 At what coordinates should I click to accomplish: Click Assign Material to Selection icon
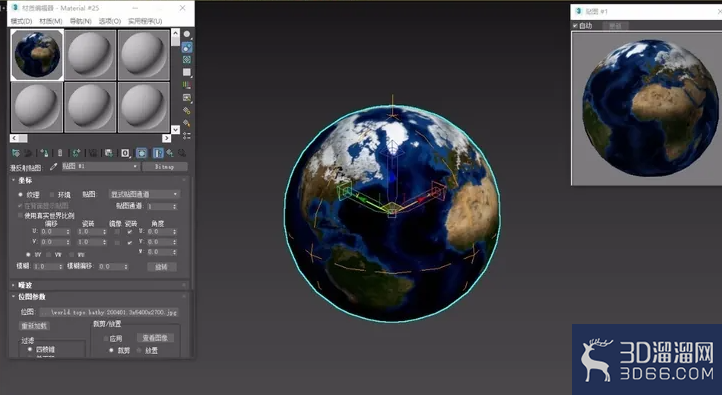point(44,153)
